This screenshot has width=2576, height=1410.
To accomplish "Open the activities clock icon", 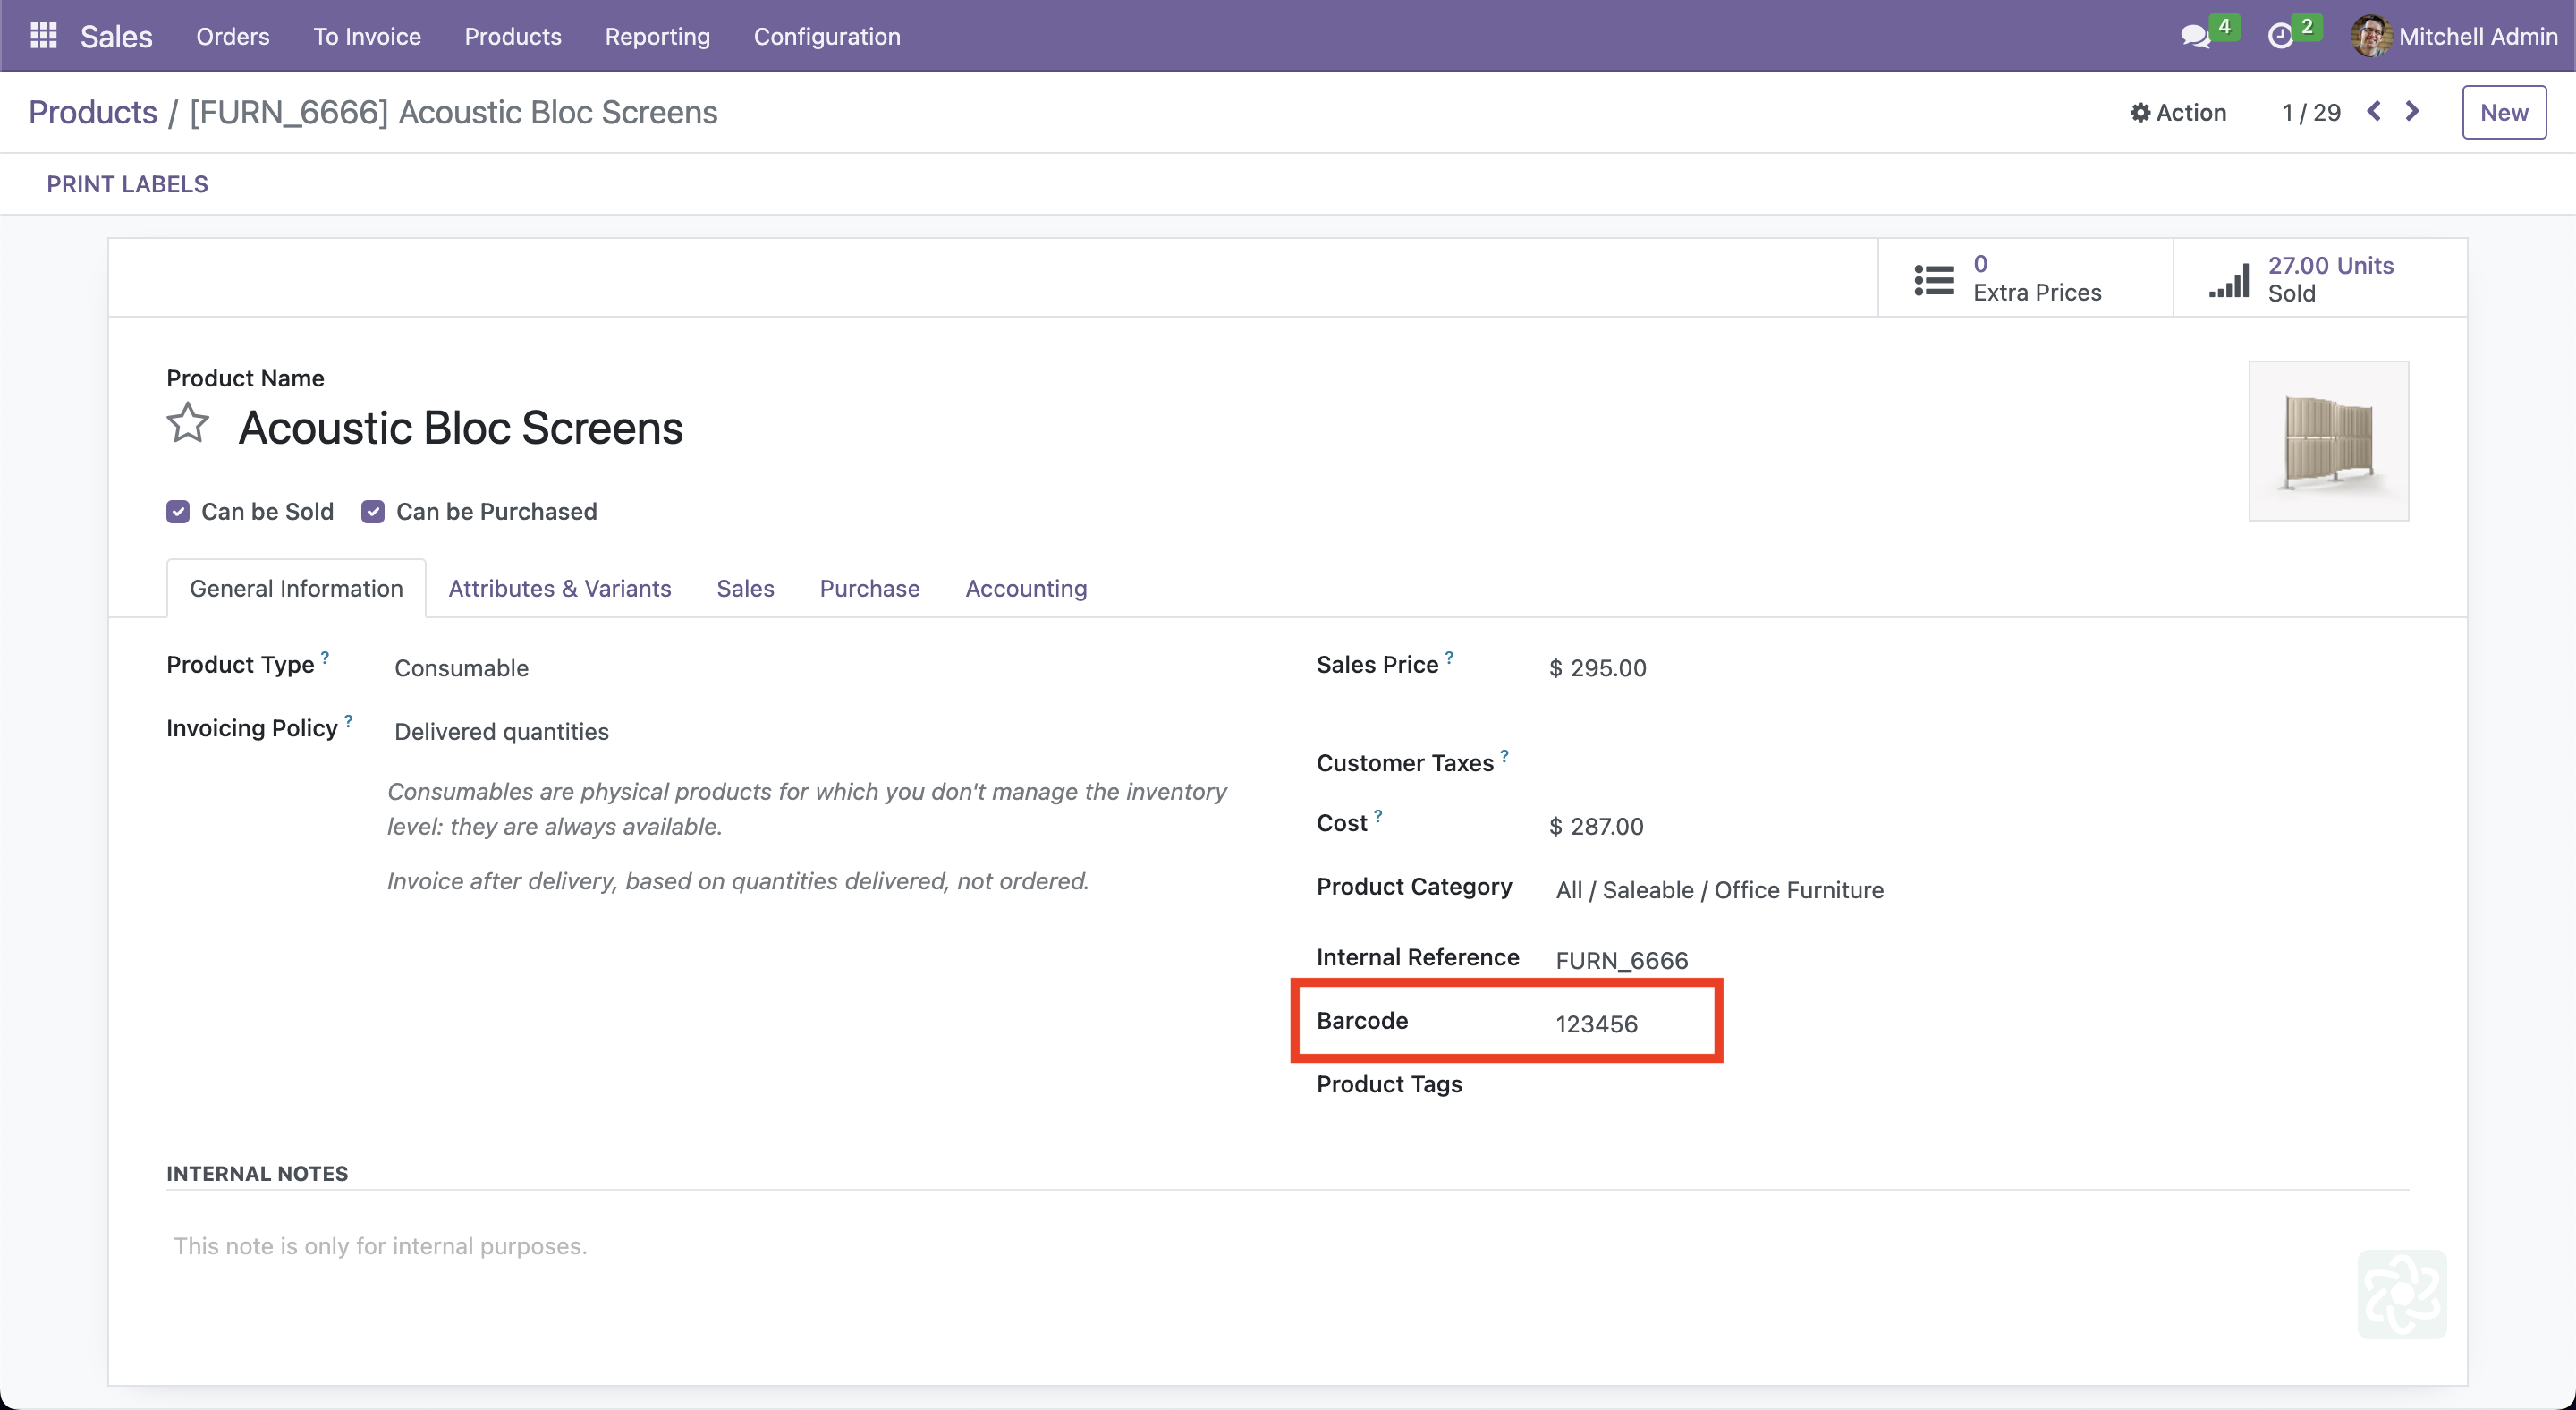I will [2280, 37].
